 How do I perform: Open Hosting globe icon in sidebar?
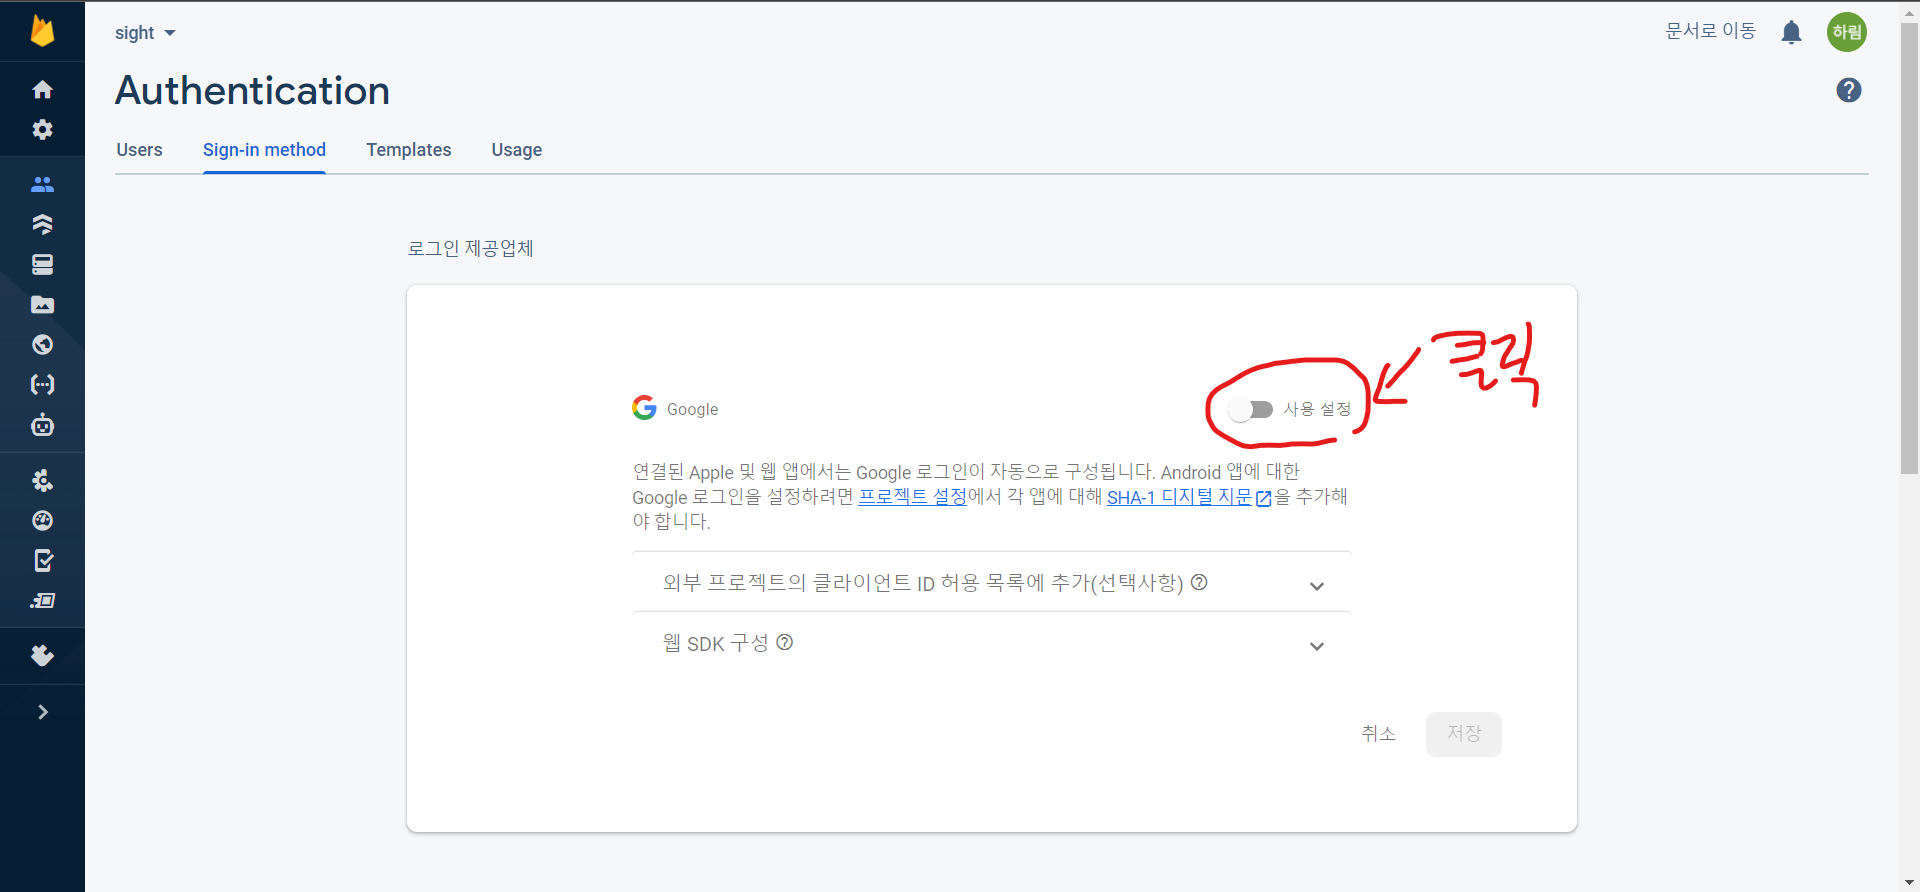[42, 345]
